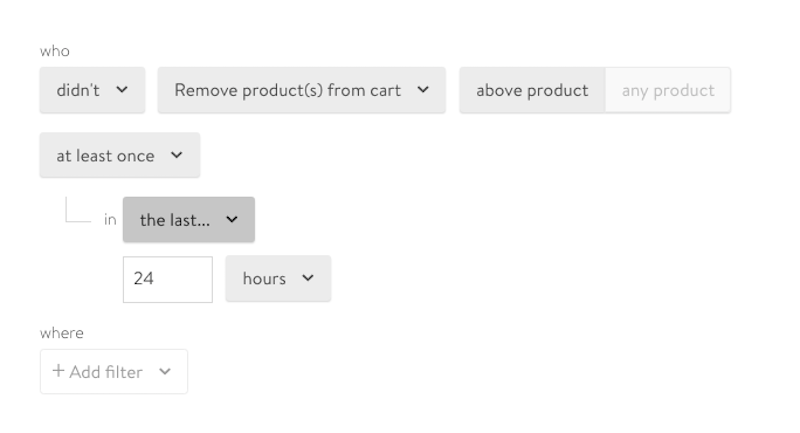Open the "didn't" condition dropdown
The image size is (800, 433).
tap(92, 90)
